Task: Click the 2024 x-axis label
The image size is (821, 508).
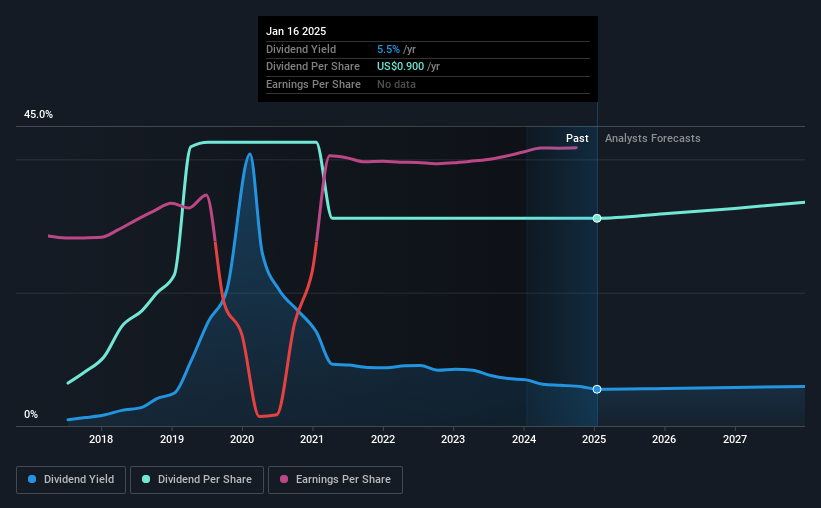Action: [524, 439]
